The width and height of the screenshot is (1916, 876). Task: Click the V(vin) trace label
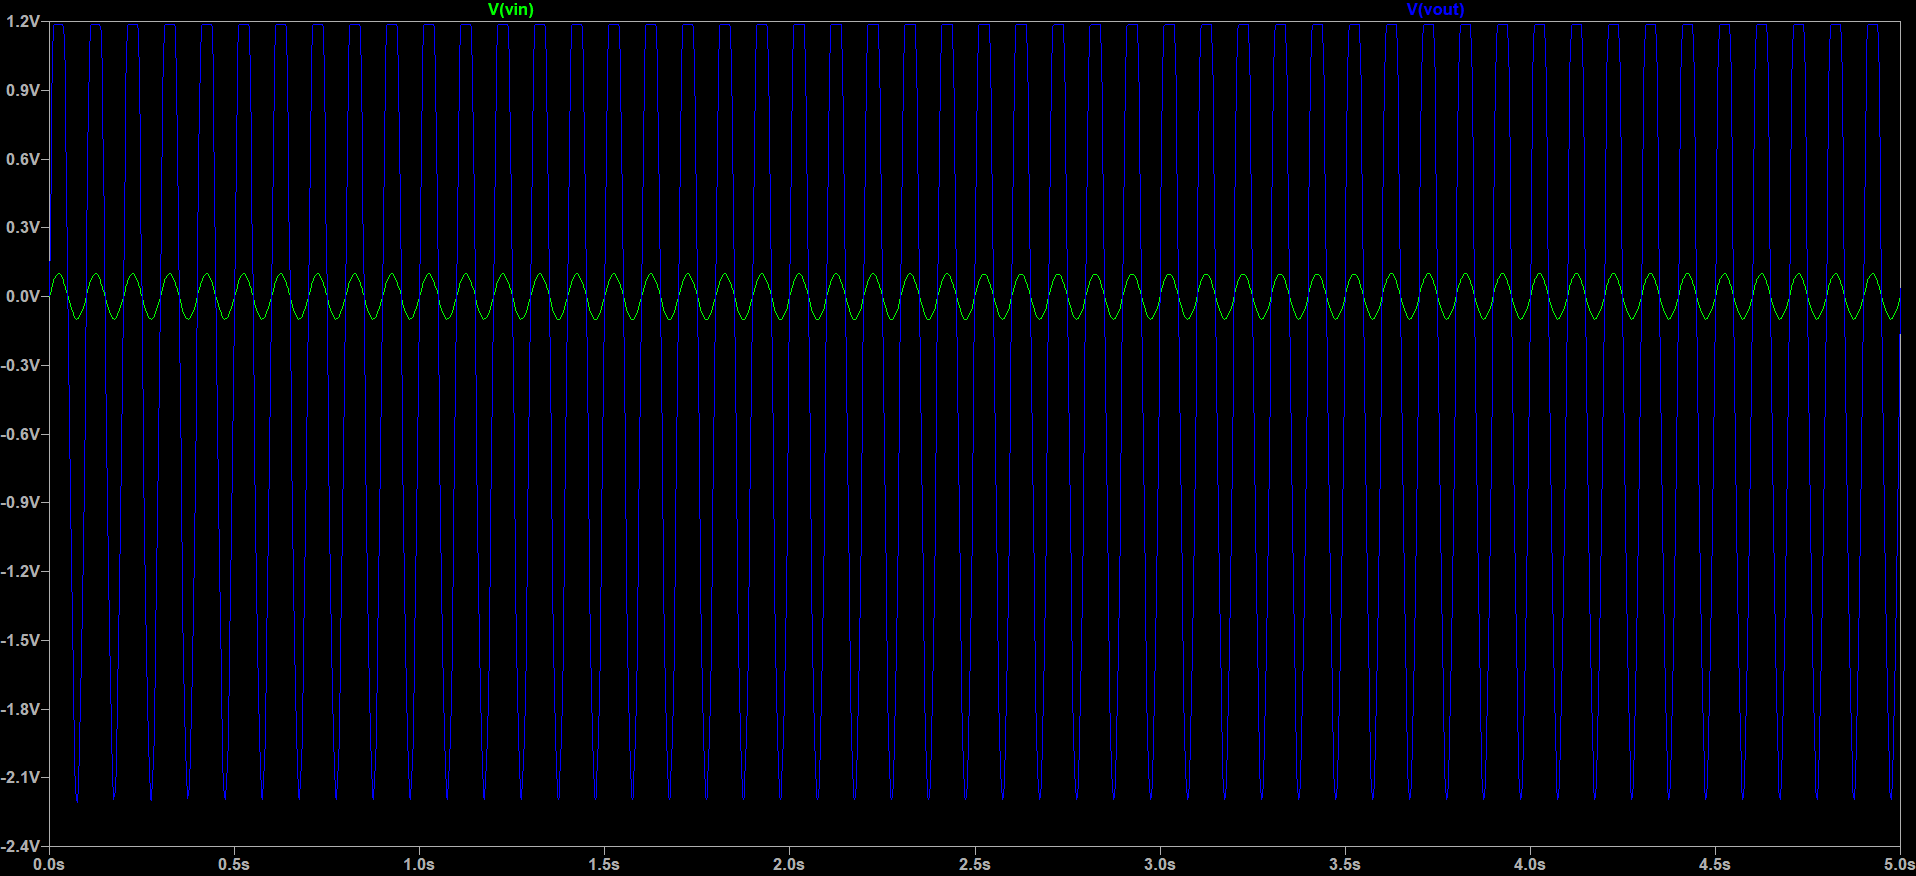(x=510, y=9)
